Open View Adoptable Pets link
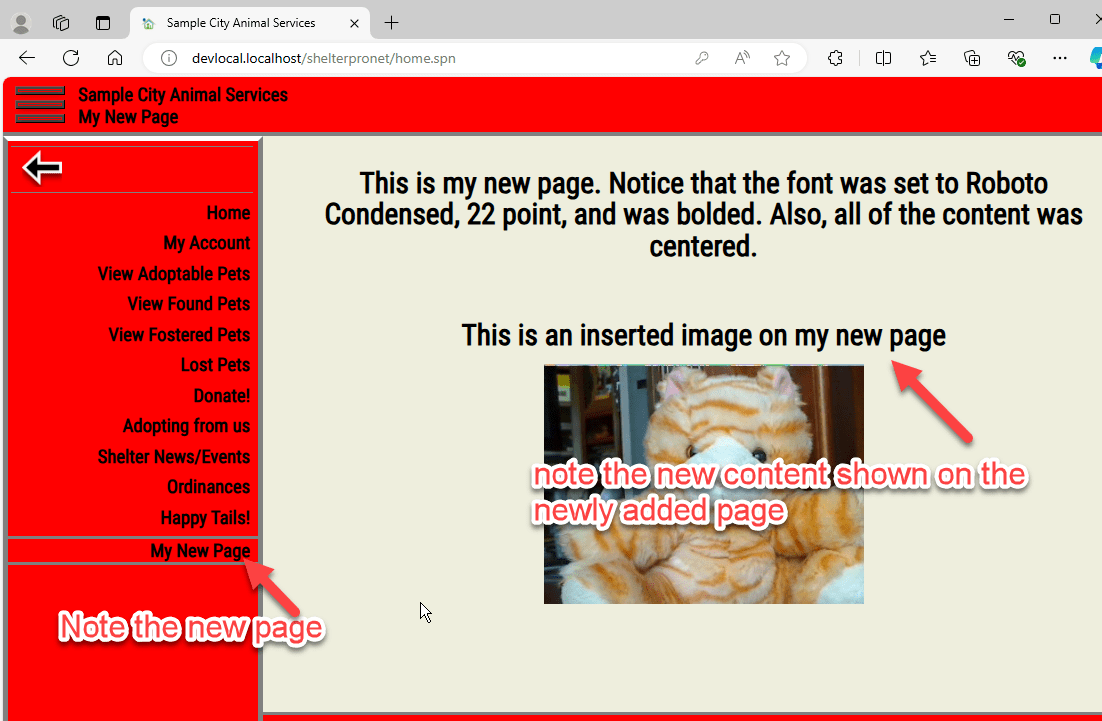Viewport: 1102px width, 721px height. coord(174,273)
